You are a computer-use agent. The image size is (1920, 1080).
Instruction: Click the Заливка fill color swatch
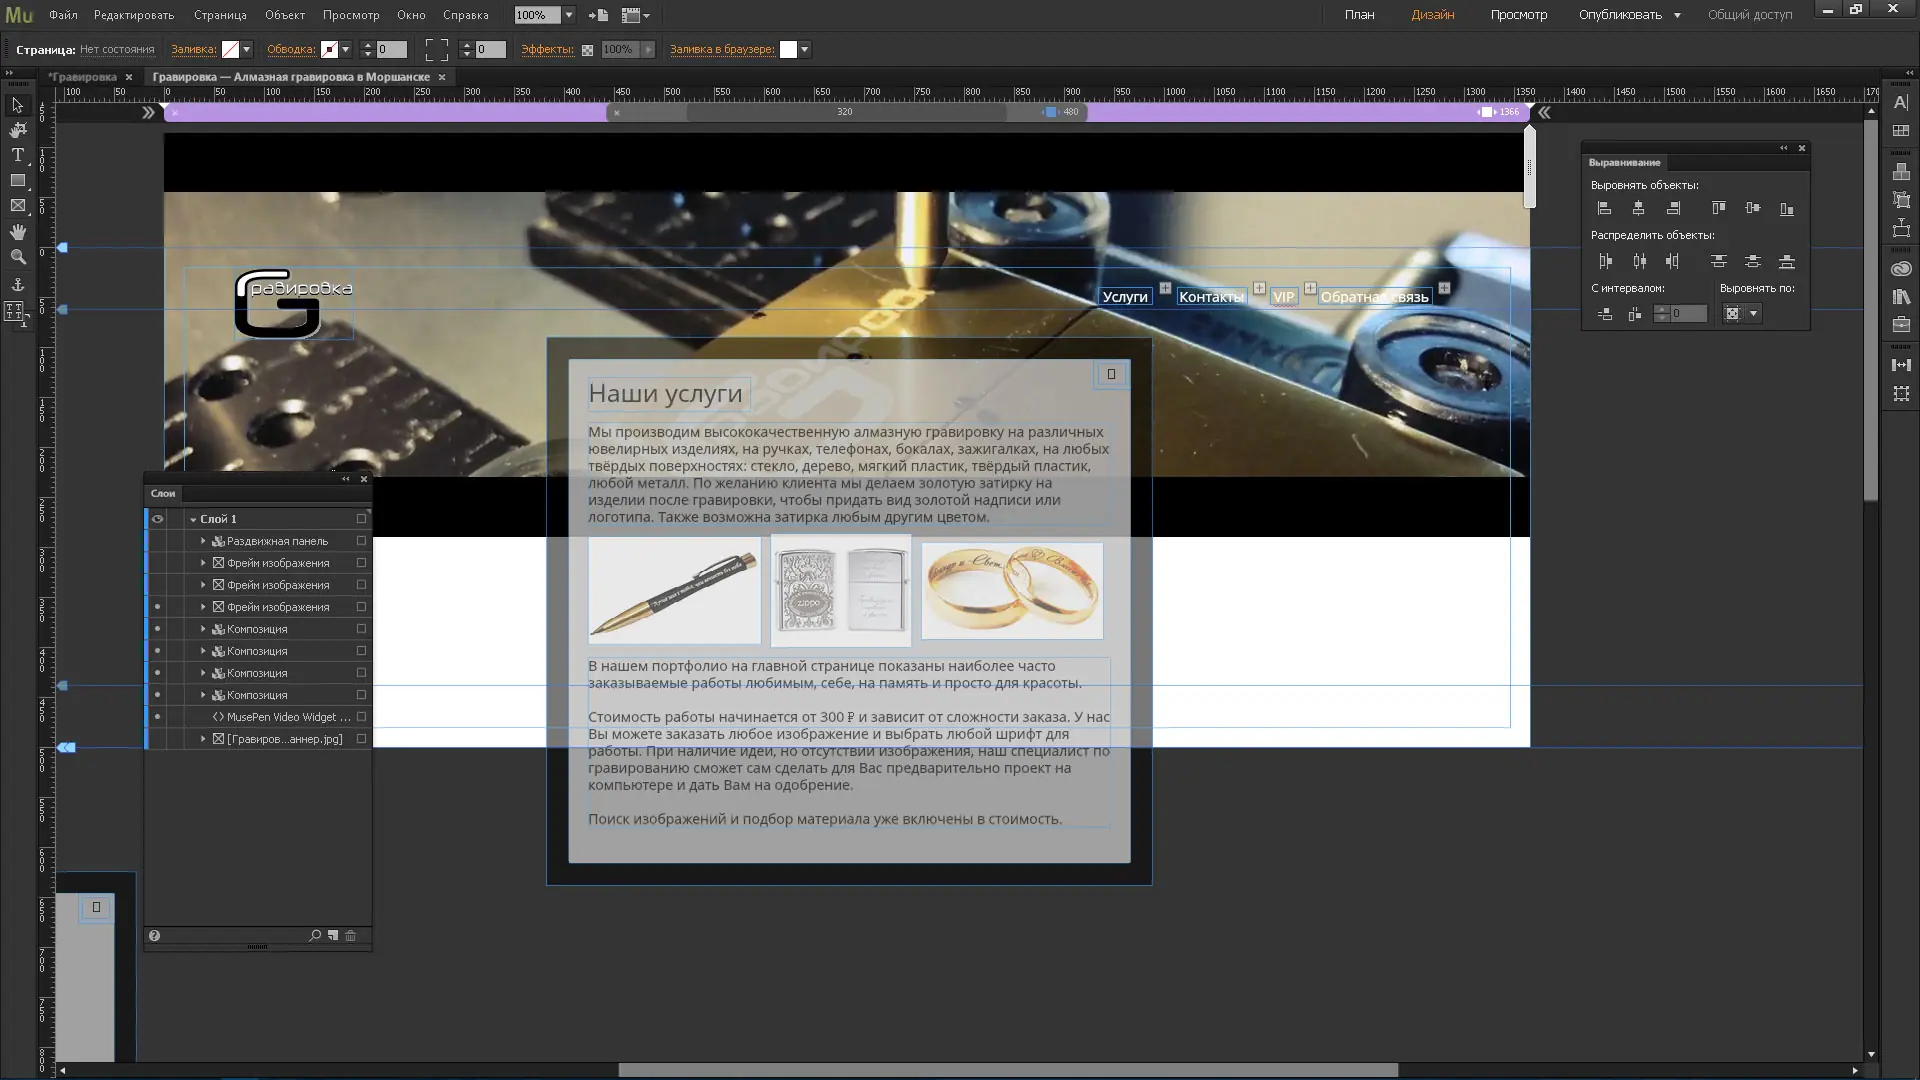tap(231, 49)
